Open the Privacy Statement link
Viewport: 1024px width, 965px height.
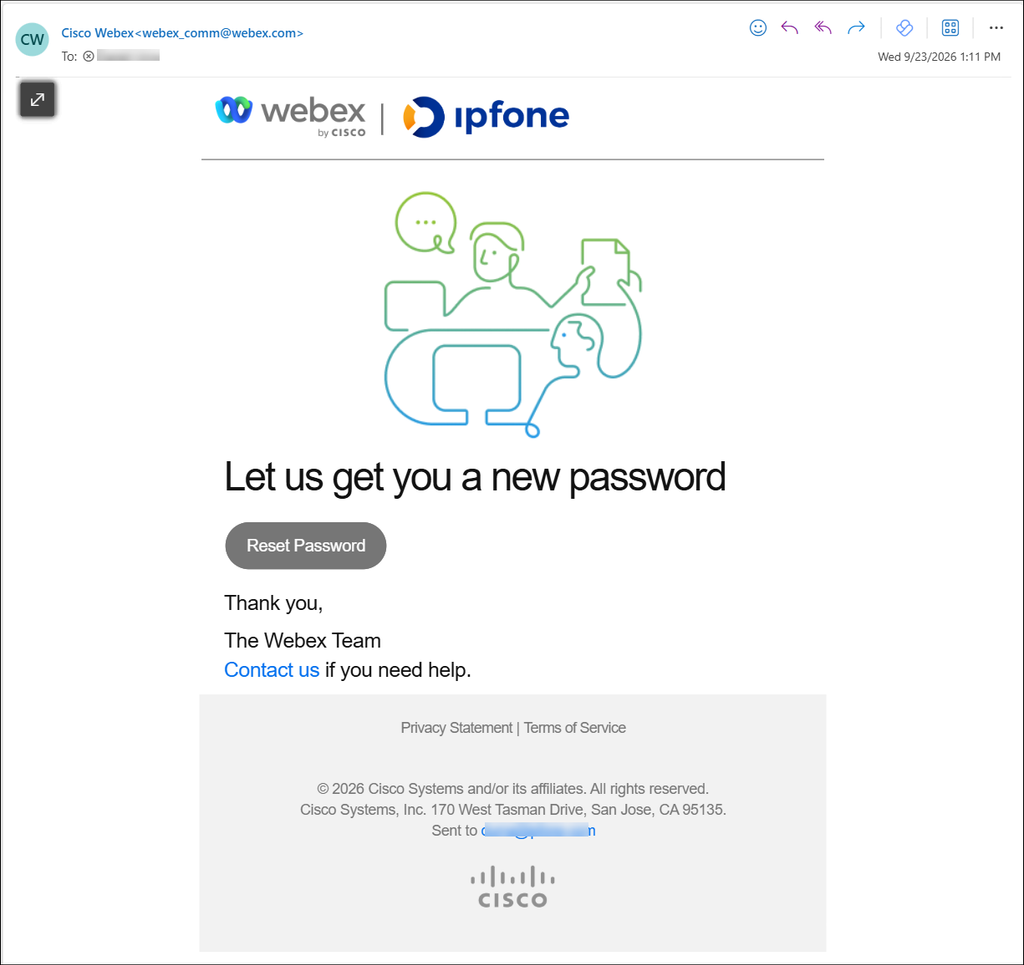[x=456, y=727]
